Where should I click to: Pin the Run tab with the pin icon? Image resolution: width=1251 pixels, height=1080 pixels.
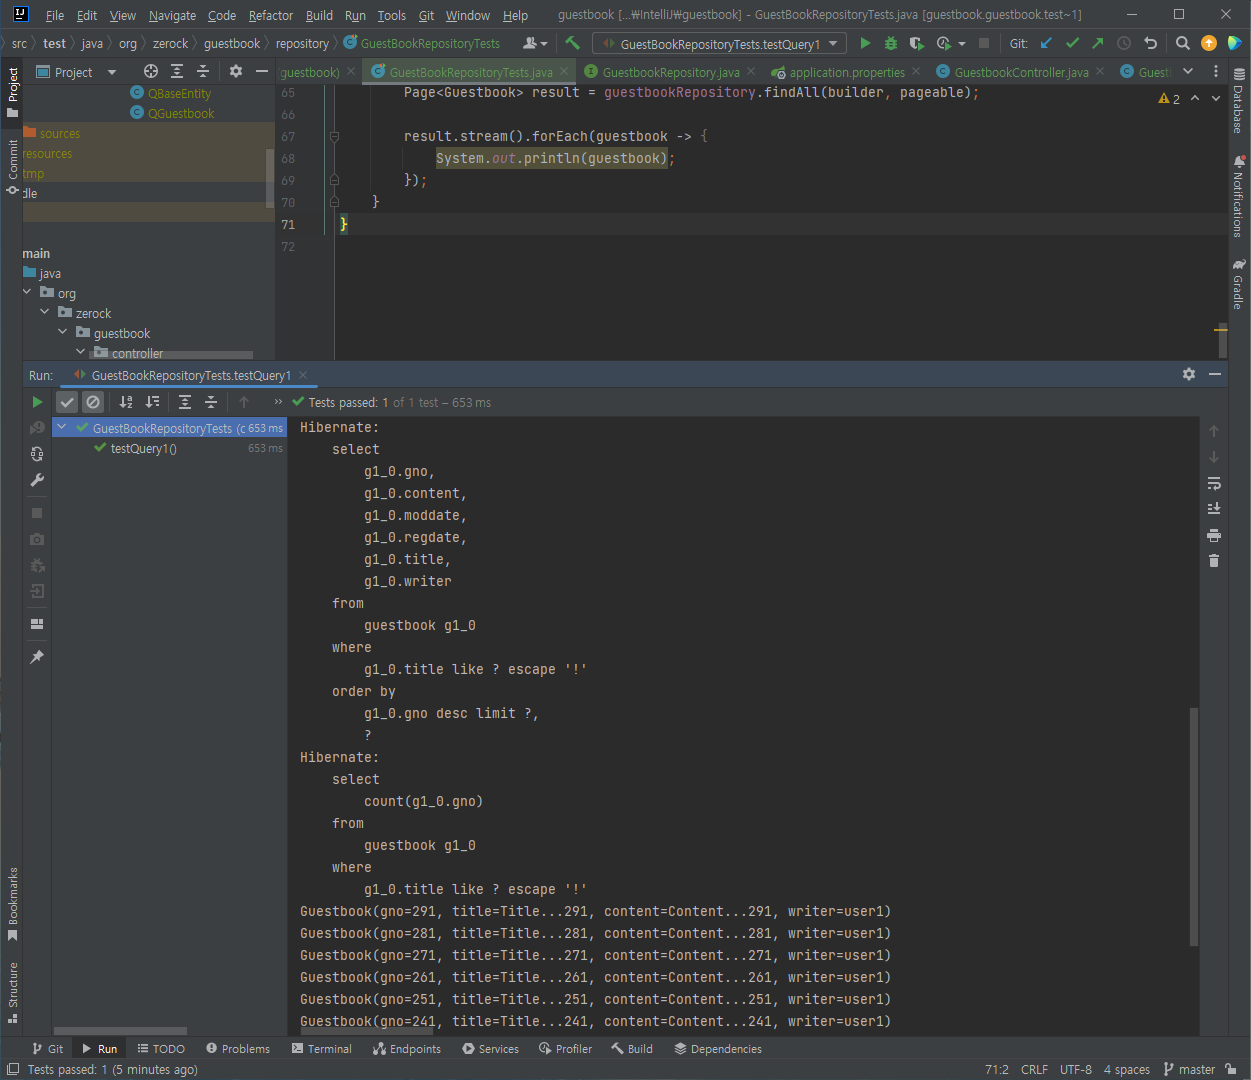point(37,657)
